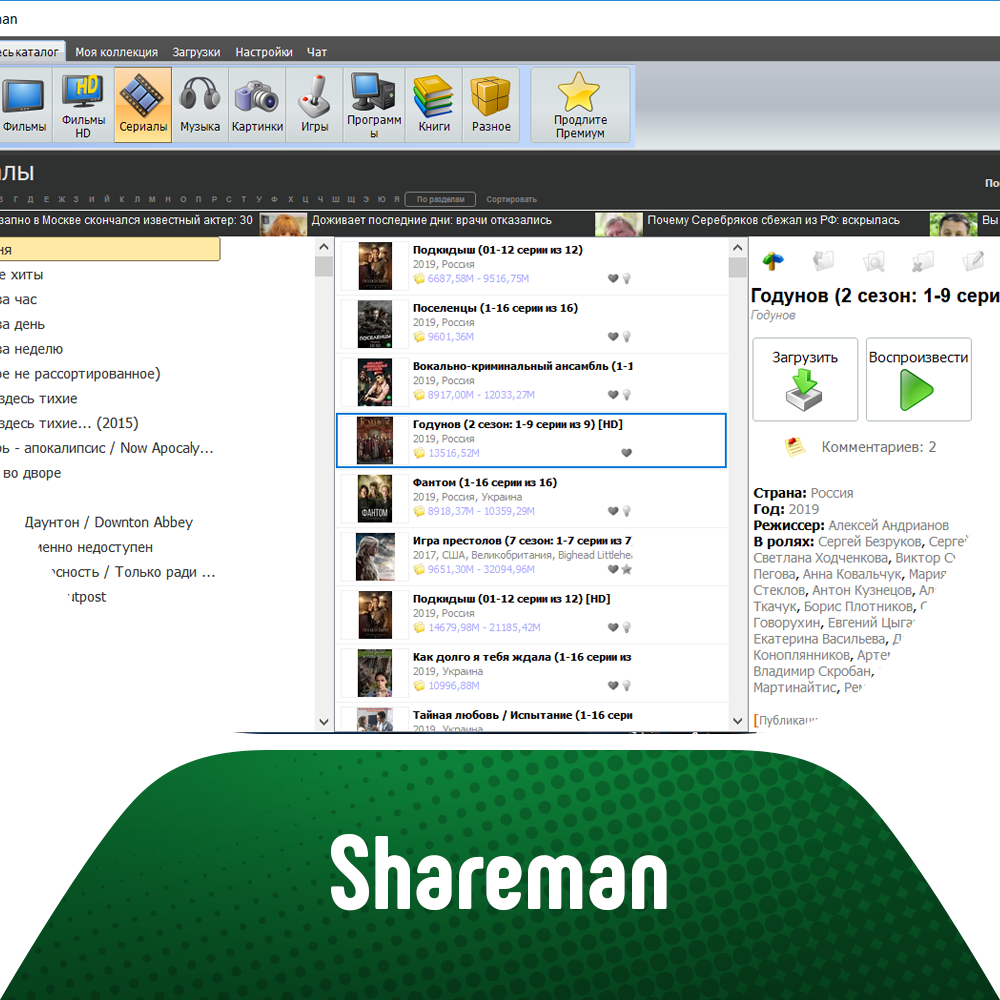Click the greyed folder delete icon
This screenshot has height=1000, width=1000.
coord(922,261)
